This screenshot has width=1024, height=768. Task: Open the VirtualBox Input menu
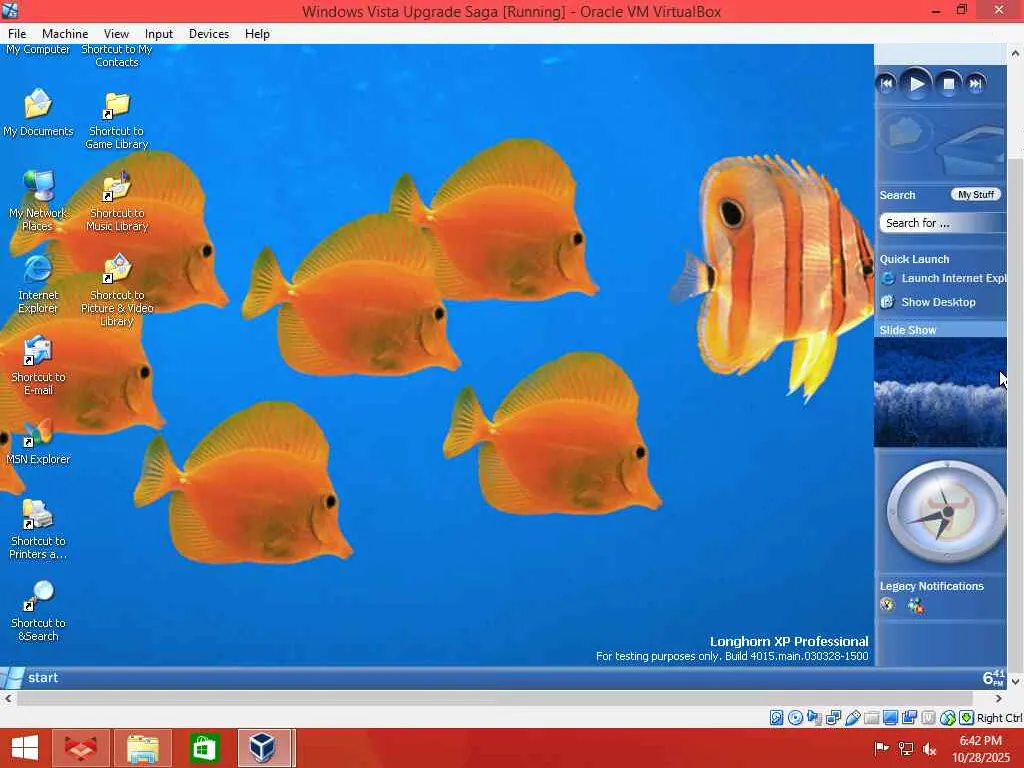159,34
